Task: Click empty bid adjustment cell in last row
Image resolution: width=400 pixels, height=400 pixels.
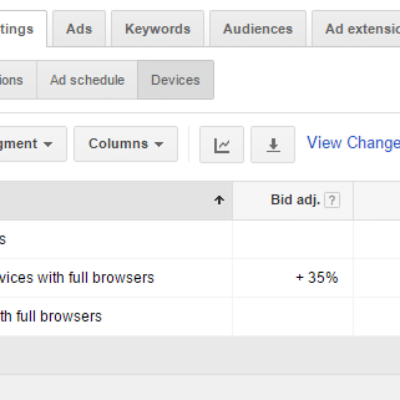Action: [293, 316]
